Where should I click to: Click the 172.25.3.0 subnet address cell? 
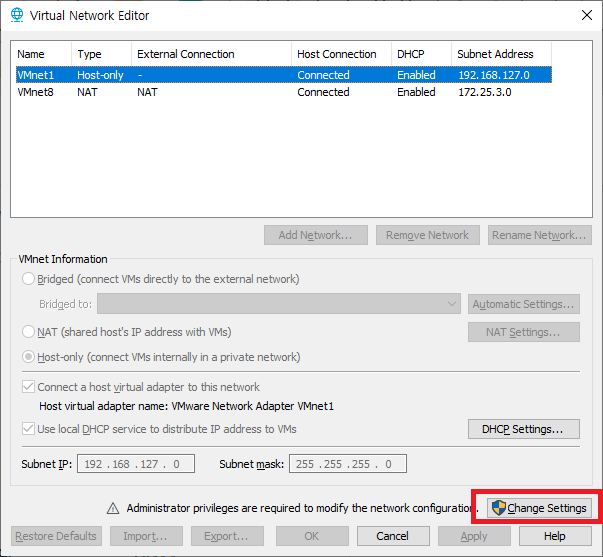(485, 92)
